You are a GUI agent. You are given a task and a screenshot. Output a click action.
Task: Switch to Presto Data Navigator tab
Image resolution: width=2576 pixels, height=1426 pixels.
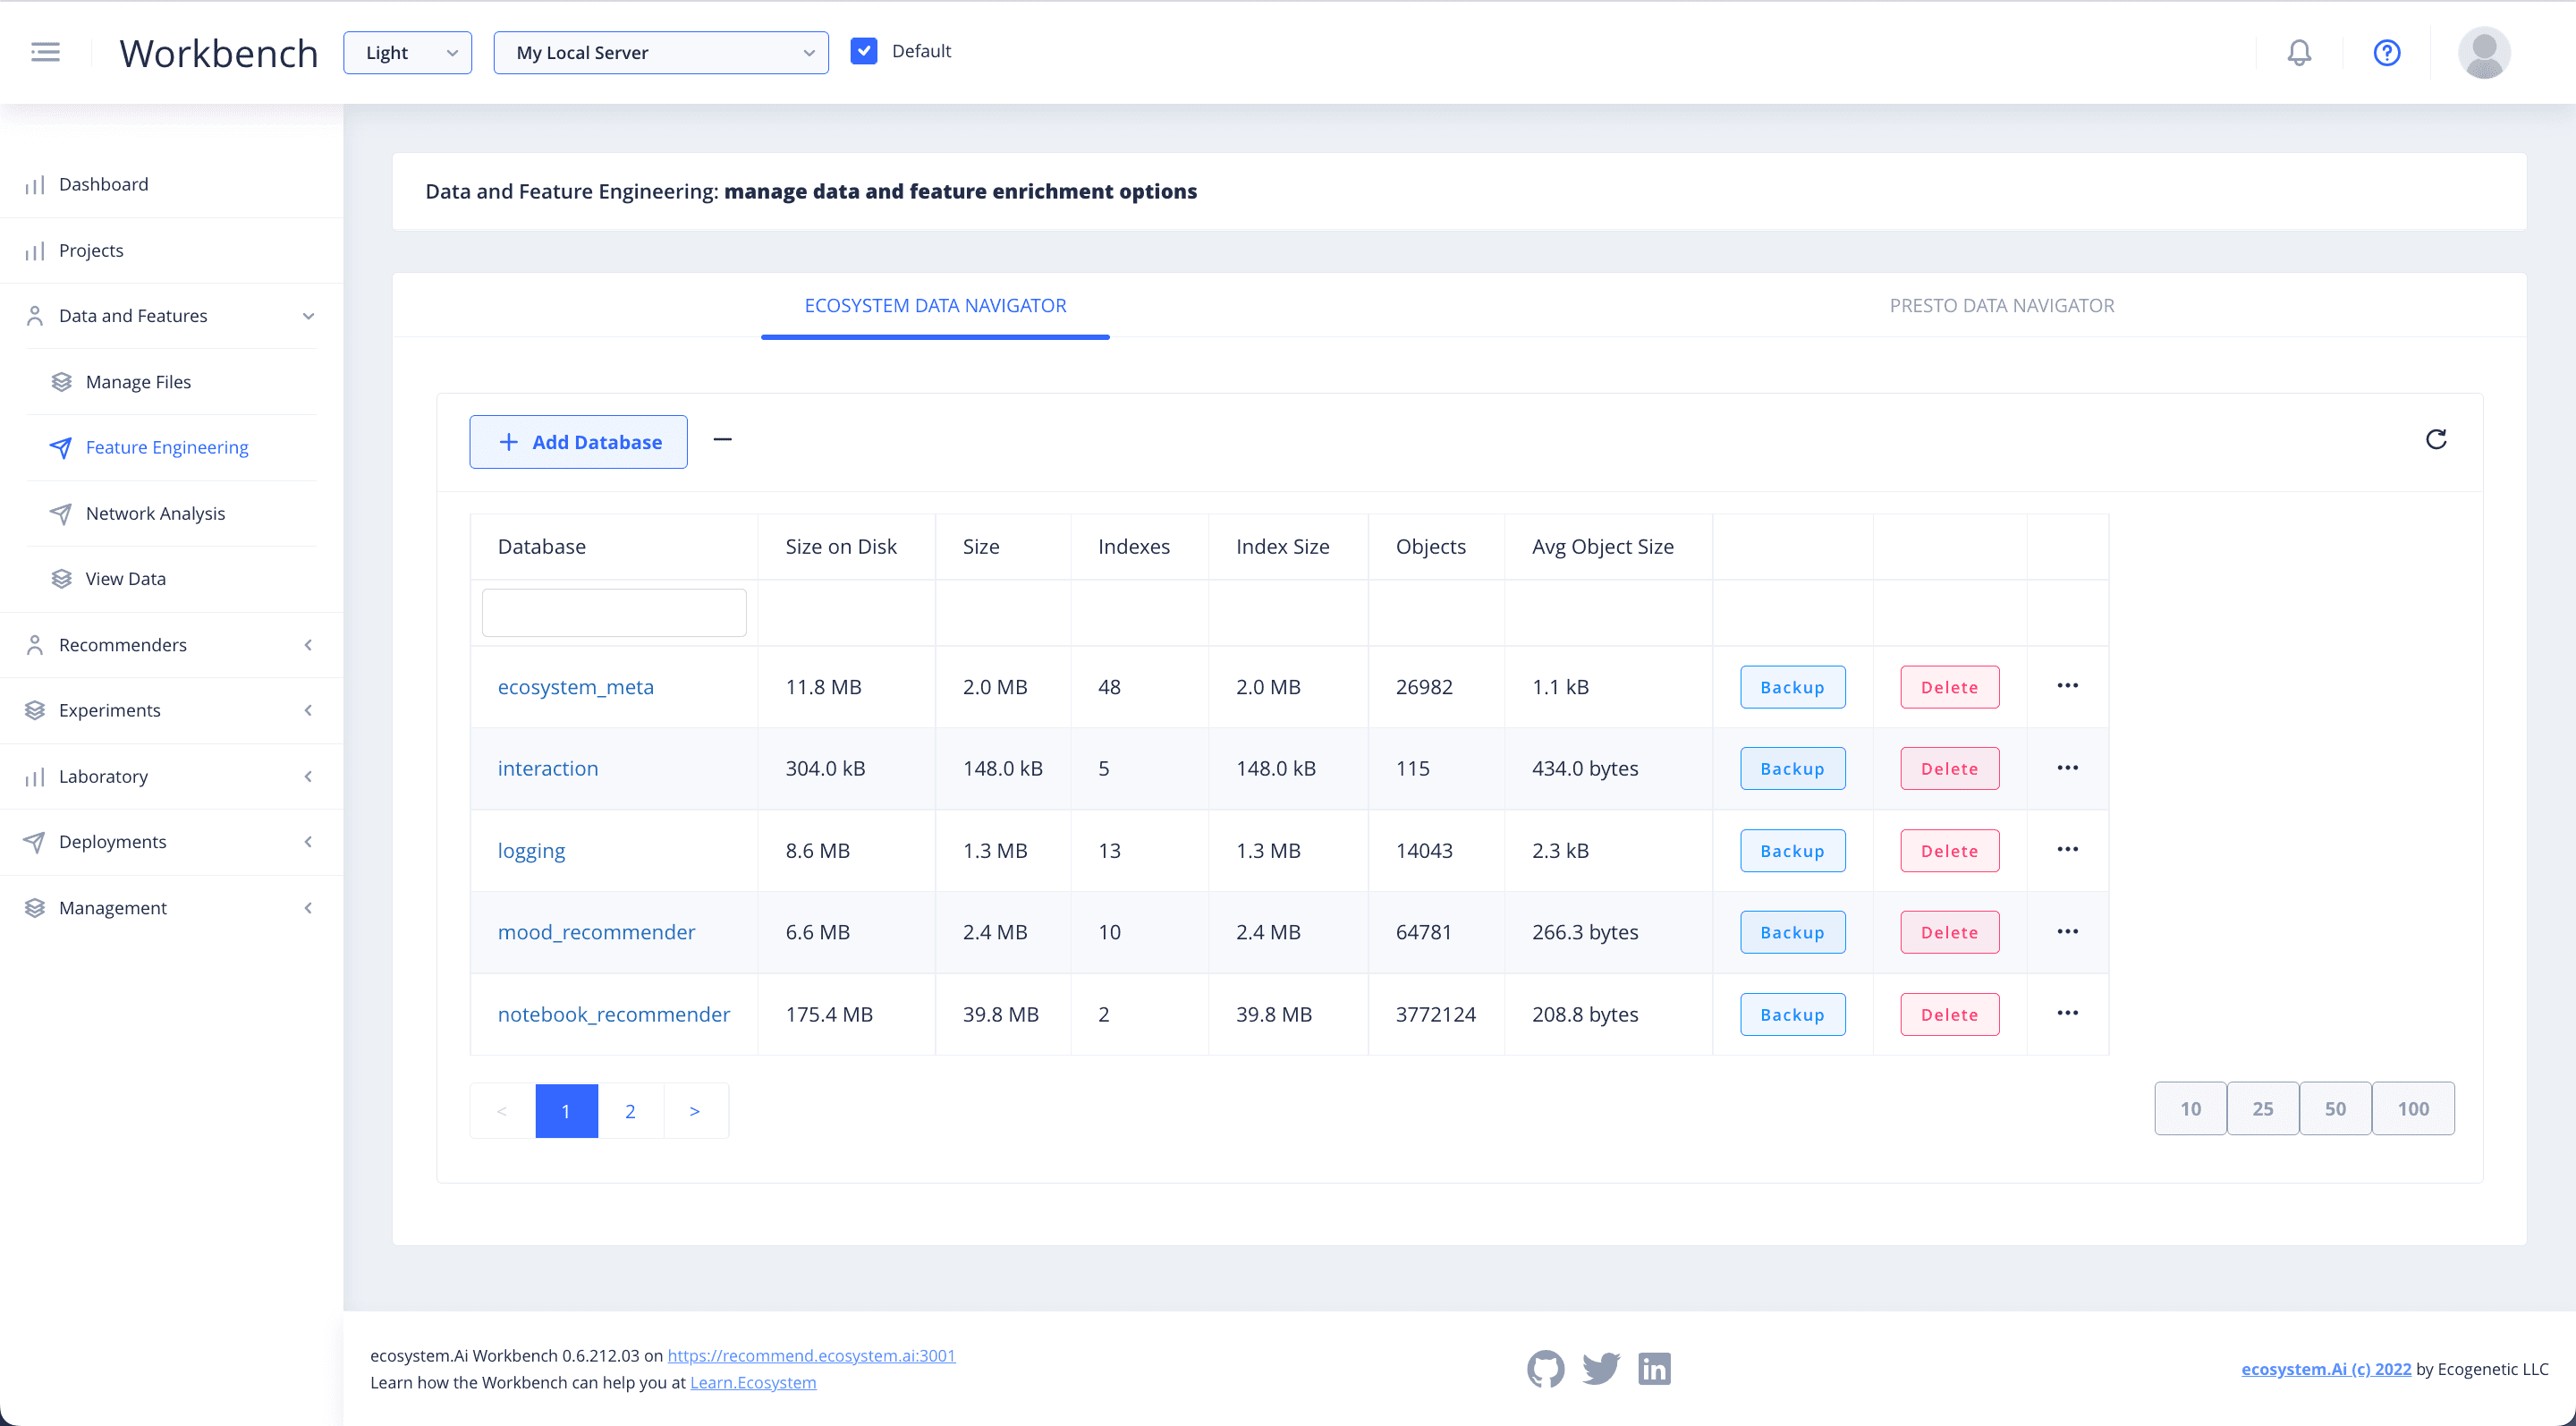pos(2001,306)
